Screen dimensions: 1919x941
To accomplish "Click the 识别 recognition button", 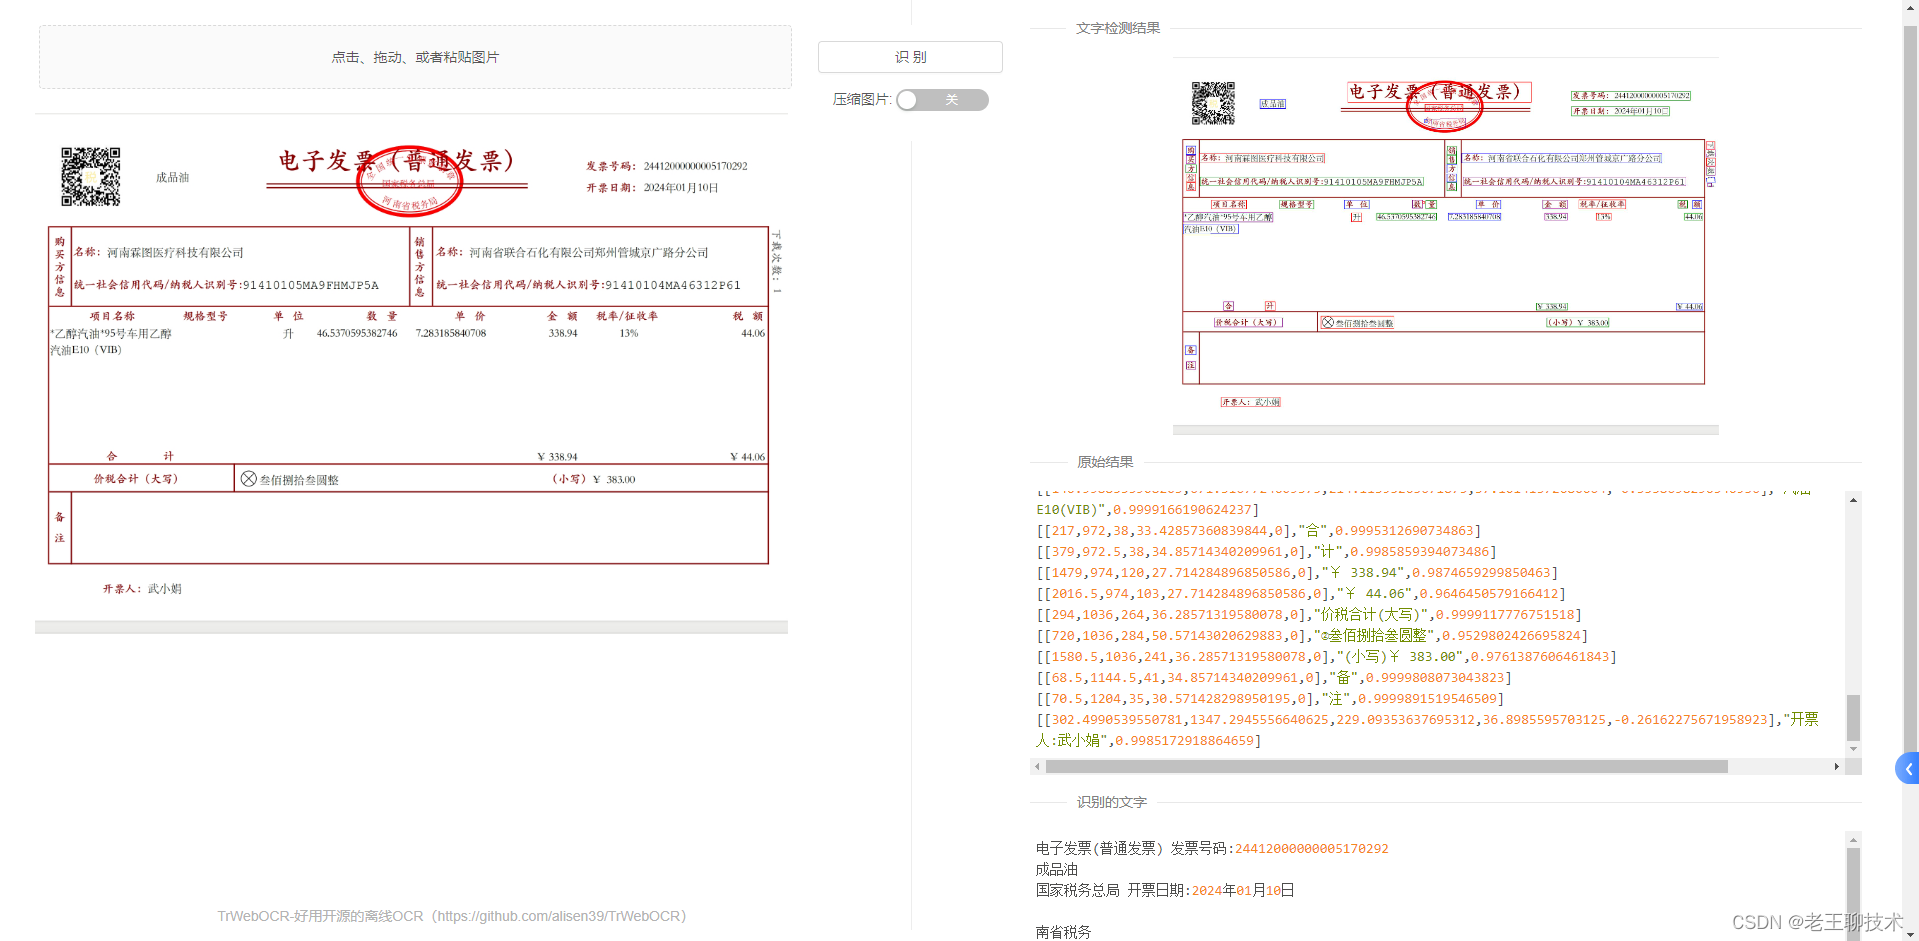I will click(x=909, y=57).
